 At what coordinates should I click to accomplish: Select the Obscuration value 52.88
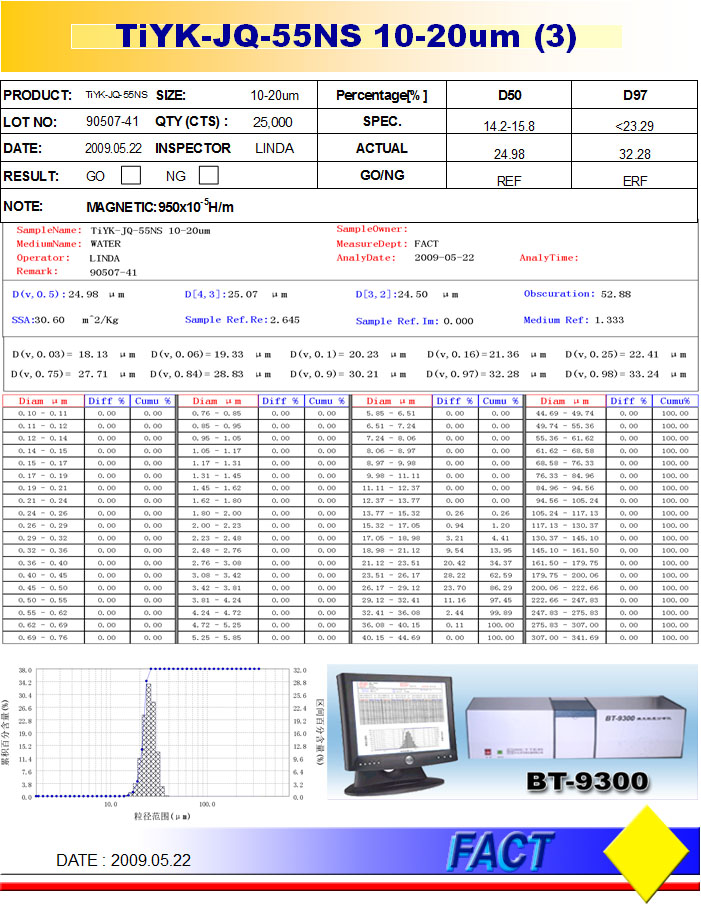tap(616, 294)
